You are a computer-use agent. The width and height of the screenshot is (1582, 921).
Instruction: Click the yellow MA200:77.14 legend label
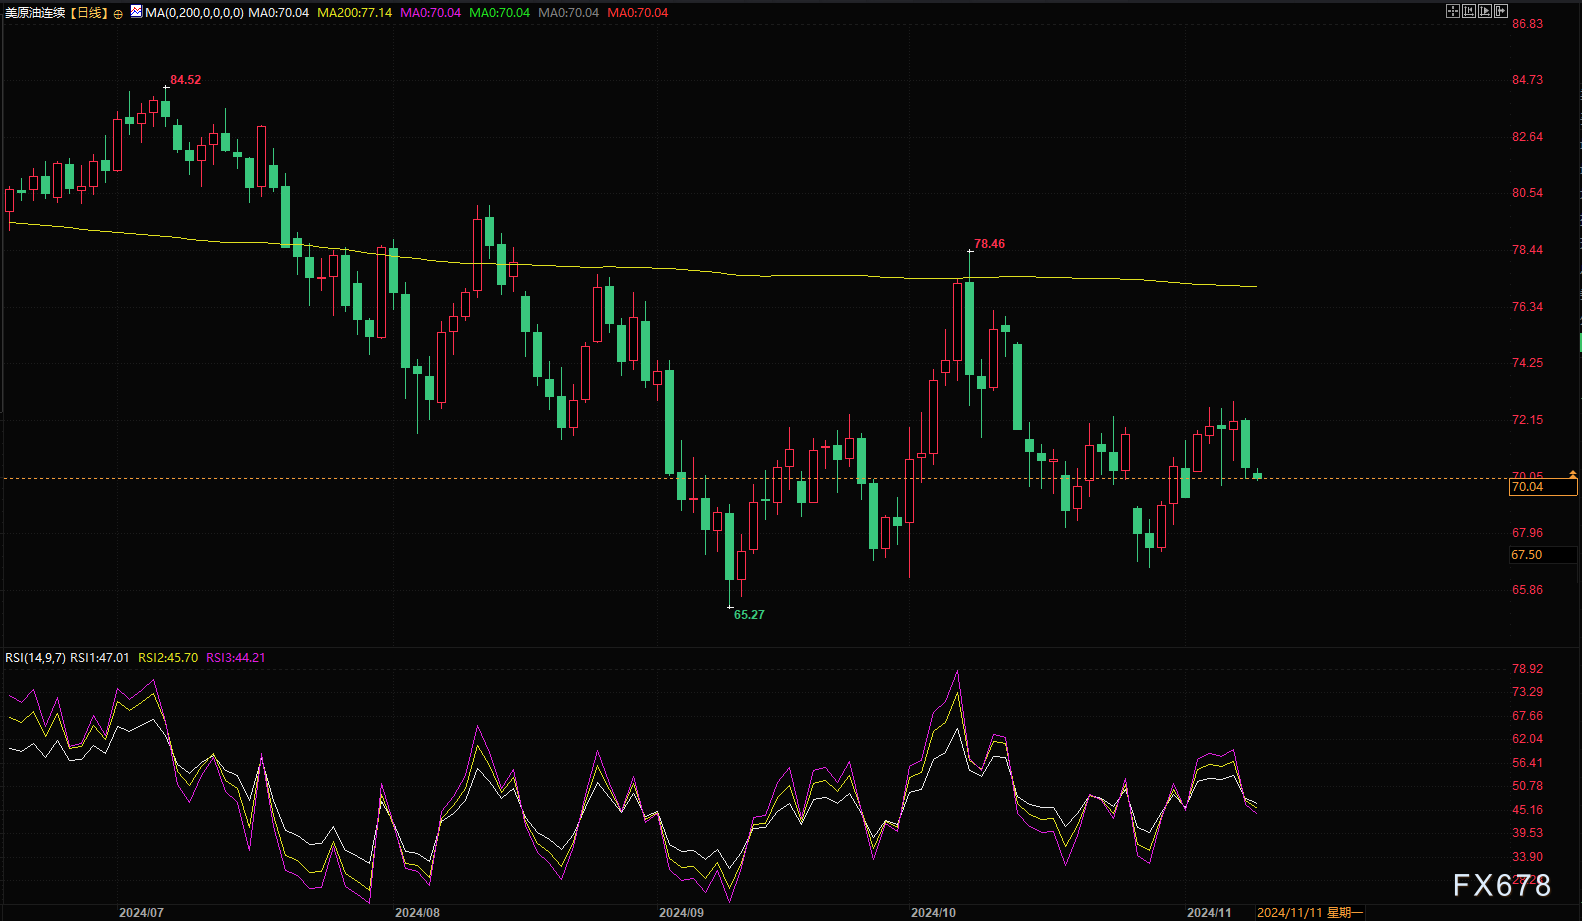tap(354, 13)
